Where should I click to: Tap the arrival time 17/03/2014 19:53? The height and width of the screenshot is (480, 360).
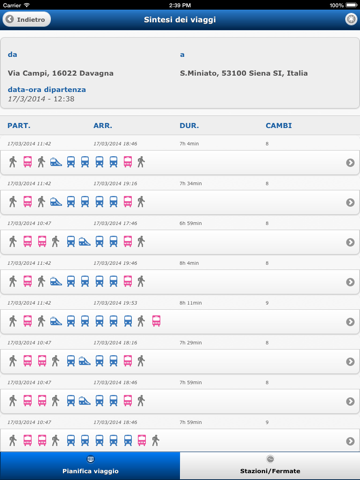coord(115,303)
